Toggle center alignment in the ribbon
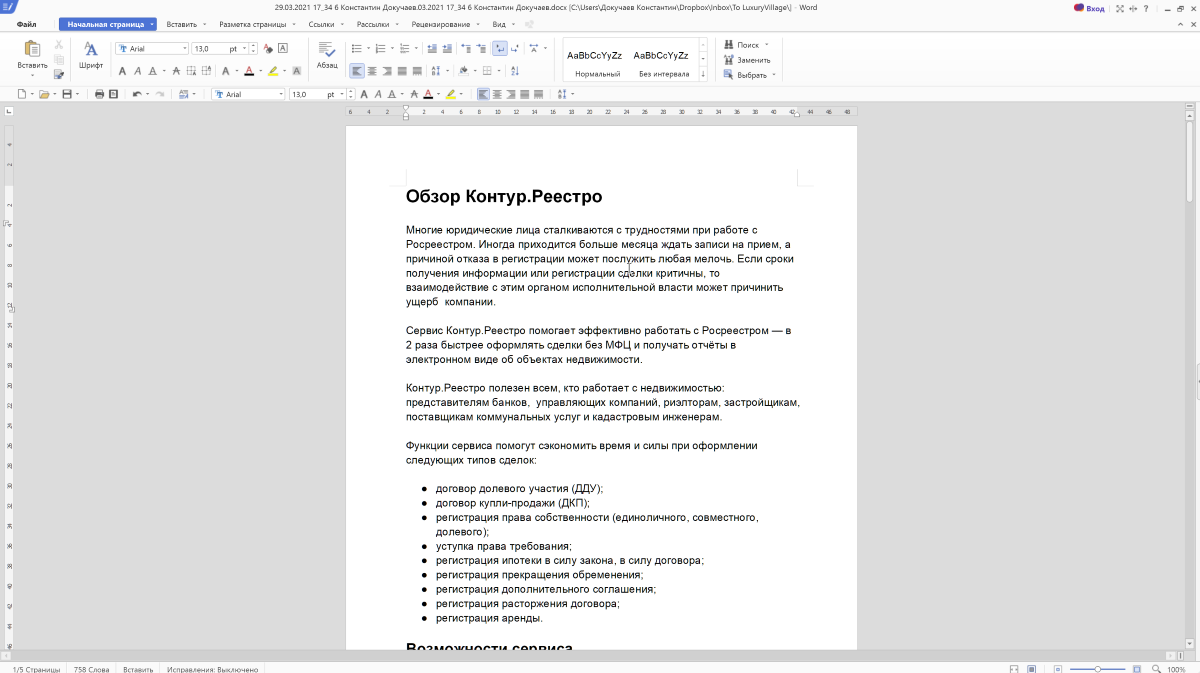The image size is (1200, 673). click(372, 71)
